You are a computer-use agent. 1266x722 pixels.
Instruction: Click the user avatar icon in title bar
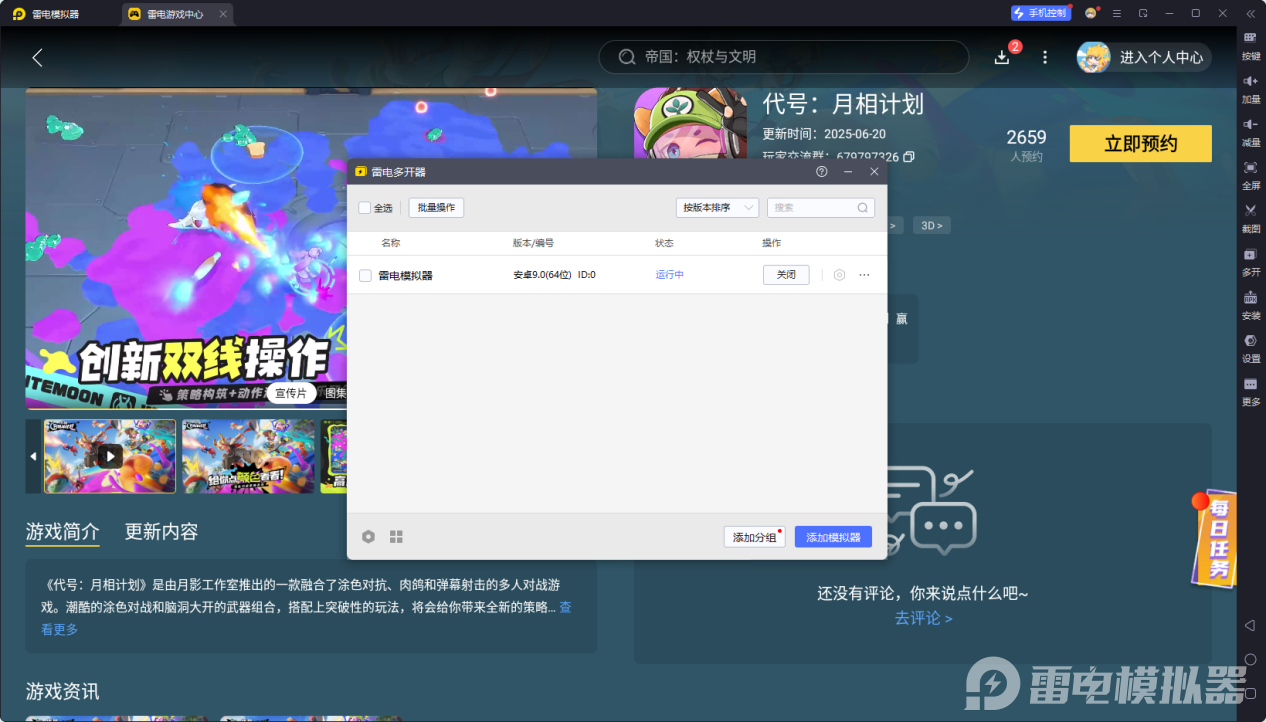click(1090, 13)
